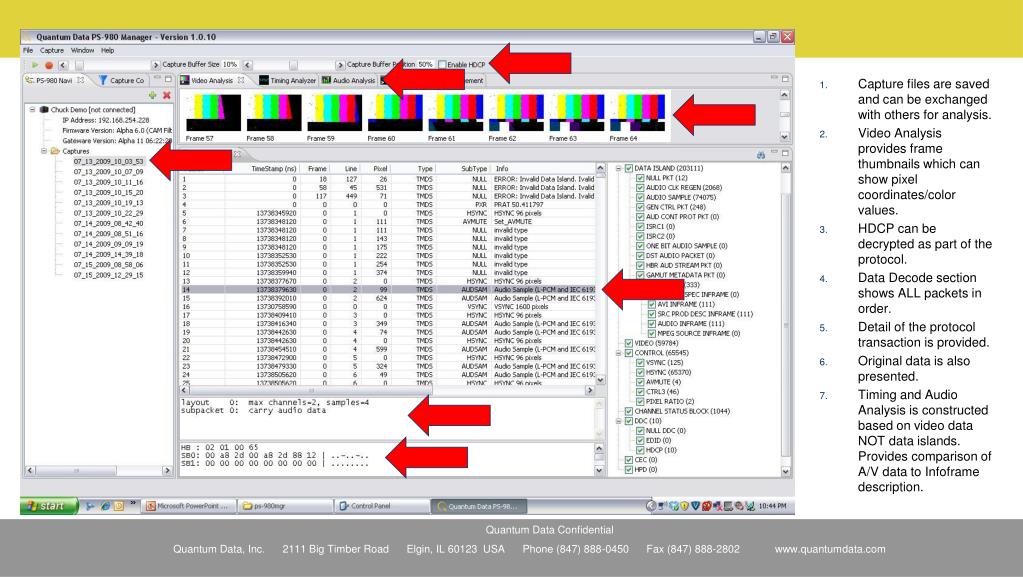Open the File menu
Viewport: 1023px width, 577px height.
click(x=28, y=50)
